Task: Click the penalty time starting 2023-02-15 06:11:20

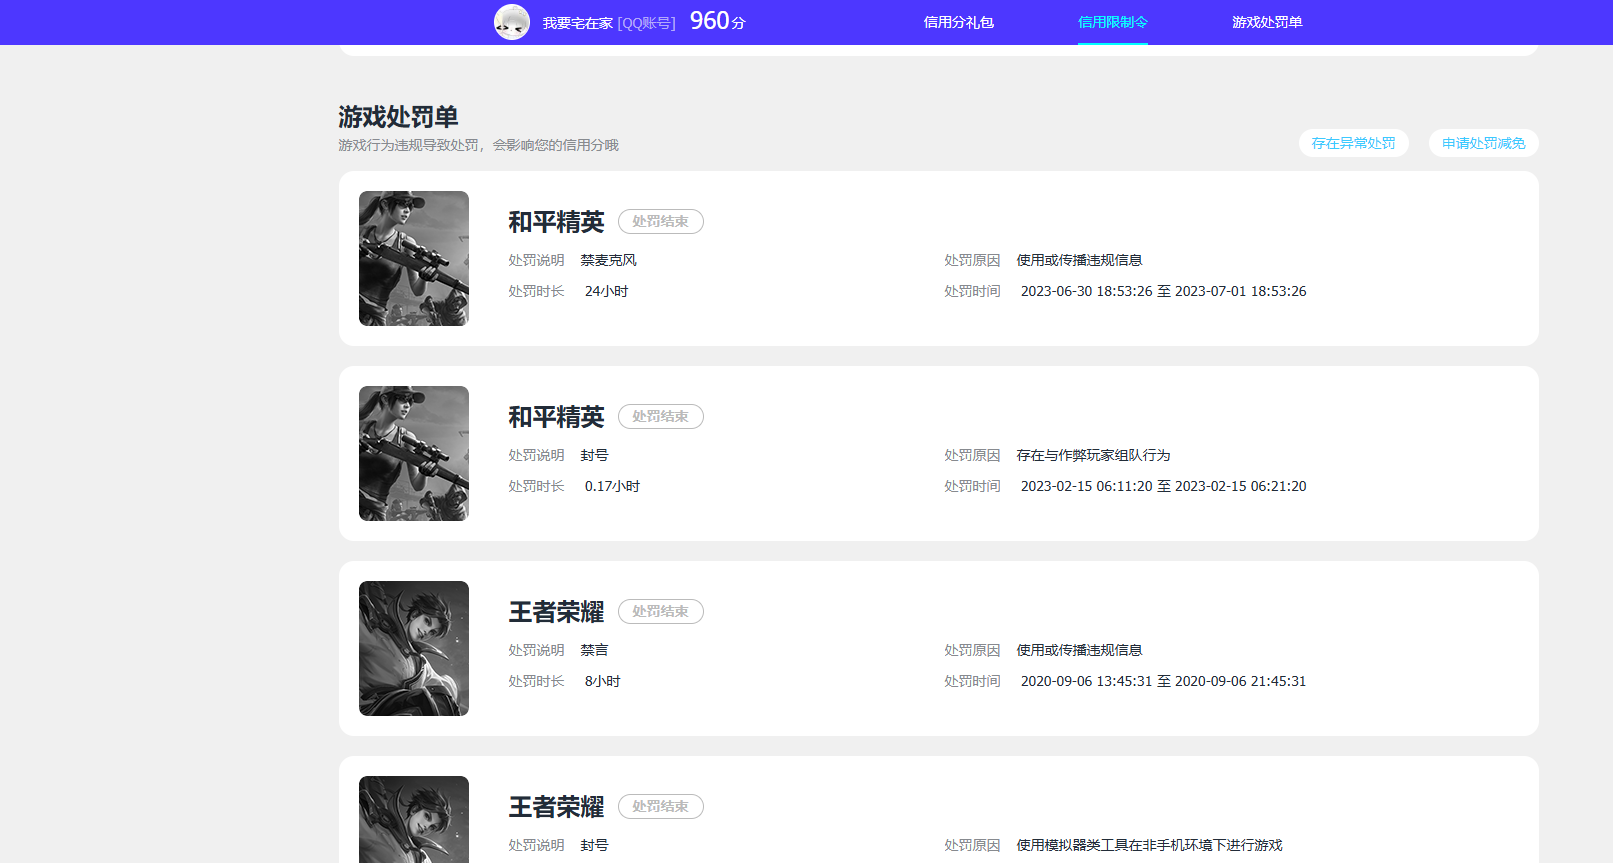Action: click(x=1164, y=486)
